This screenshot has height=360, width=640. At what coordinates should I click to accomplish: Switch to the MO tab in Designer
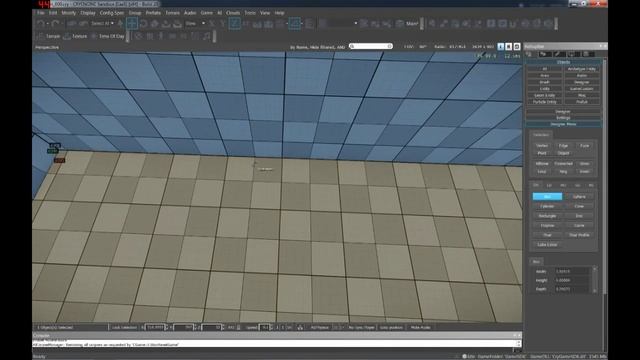(x=563, y=185)
